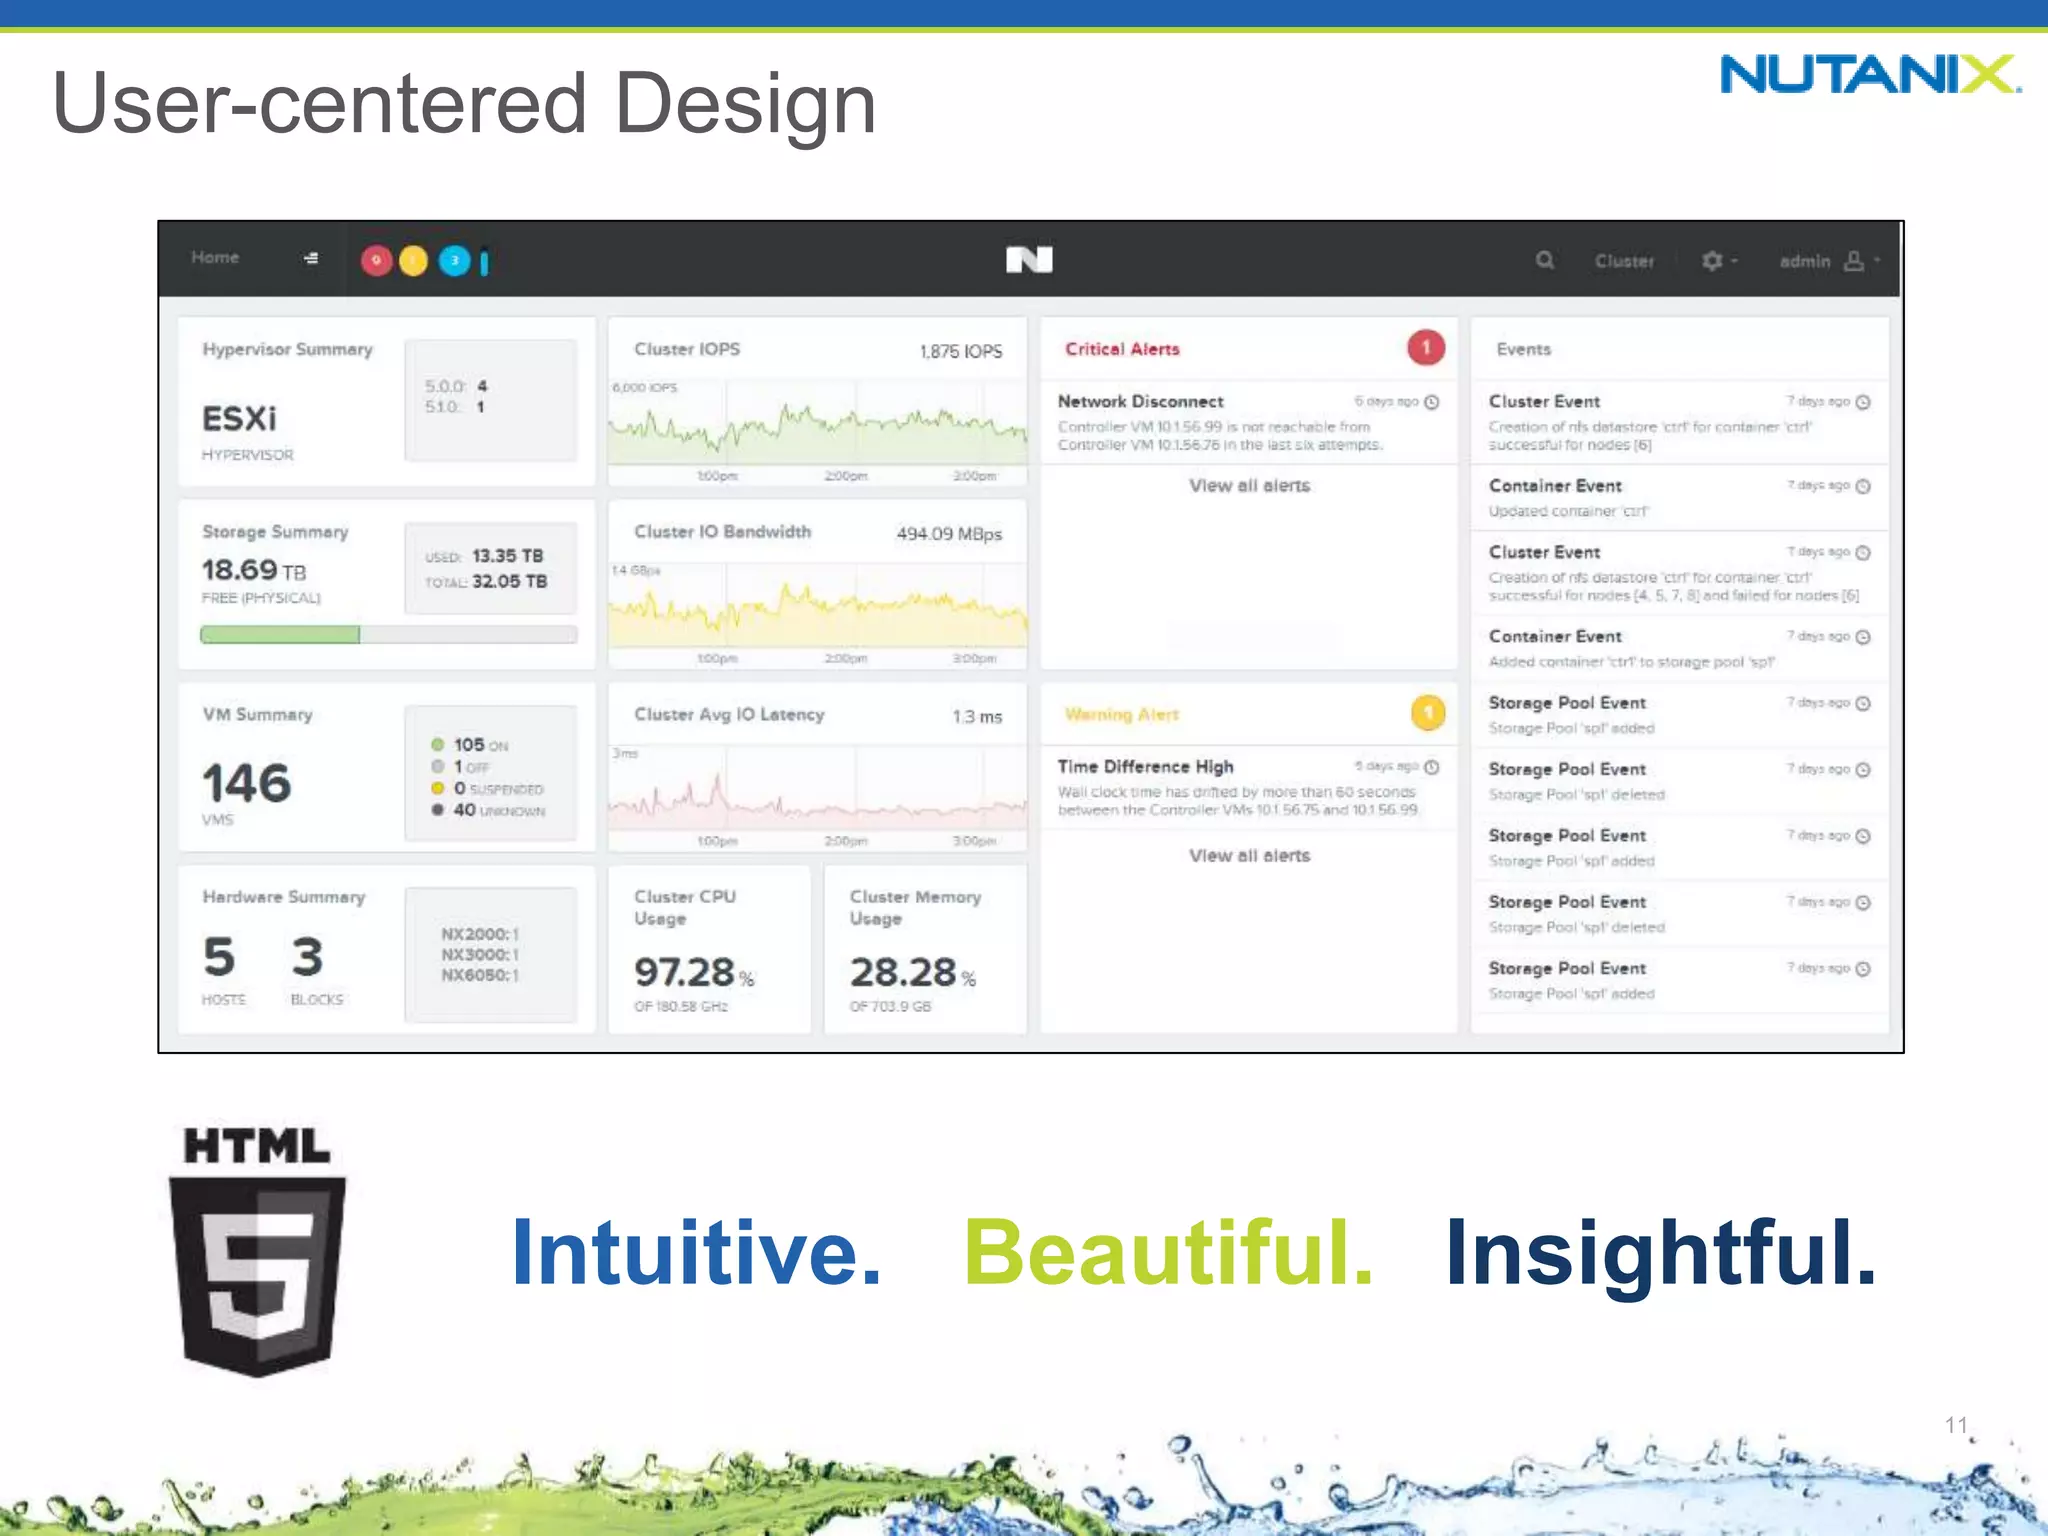Click the Storage Summary usage bar
The image size is (2048, 1536).
tap(389, 634)
